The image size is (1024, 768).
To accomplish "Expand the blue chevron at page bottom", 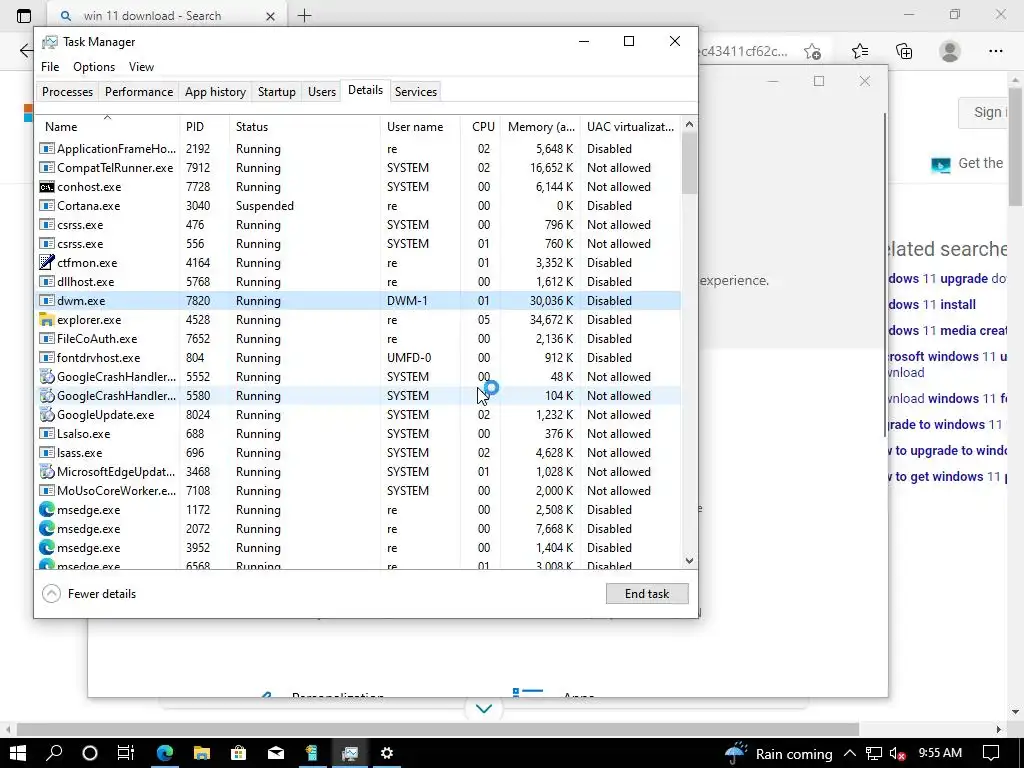I will (x=484, y=709).
